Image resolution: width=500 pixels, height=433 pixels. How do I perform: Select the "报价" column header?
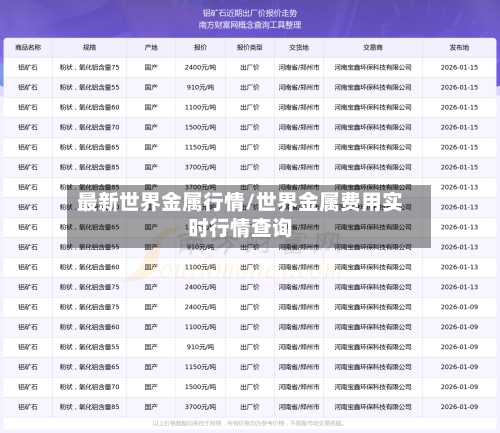click(200, 47)
